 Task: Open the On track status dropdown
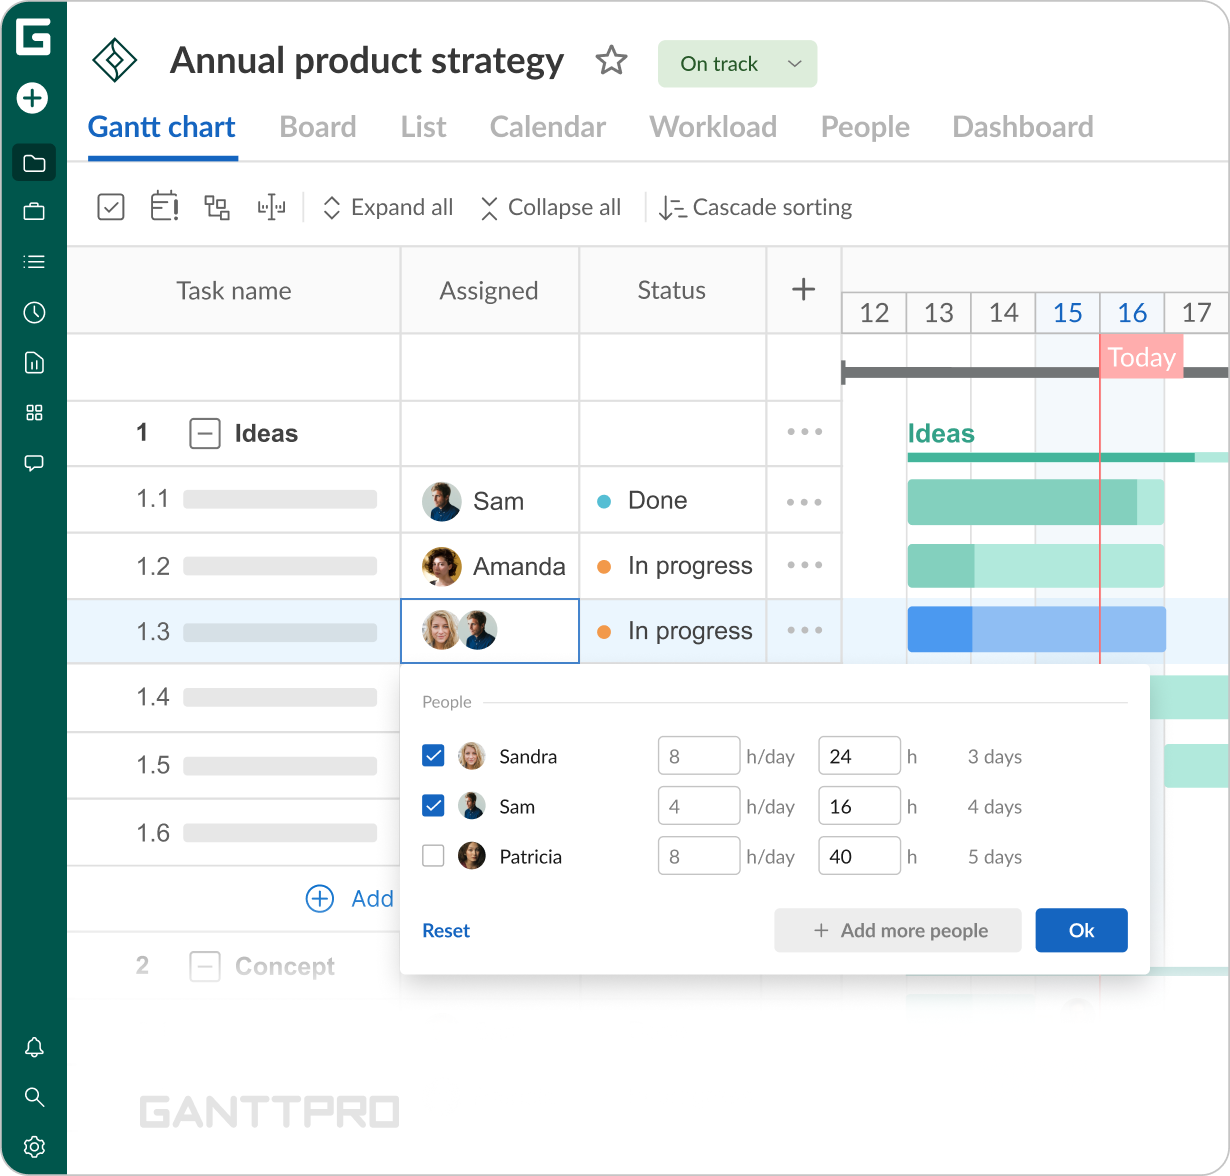click(x=737, y=64)
